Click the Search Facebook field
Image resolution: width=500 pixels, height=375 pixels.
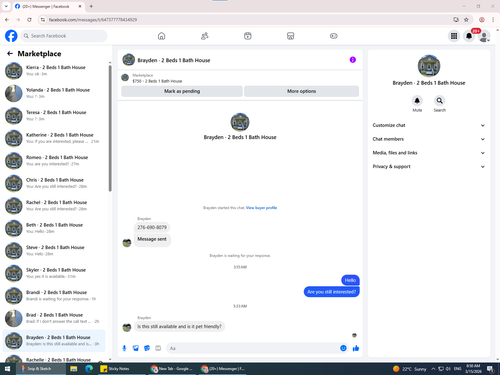coord(64,36)
